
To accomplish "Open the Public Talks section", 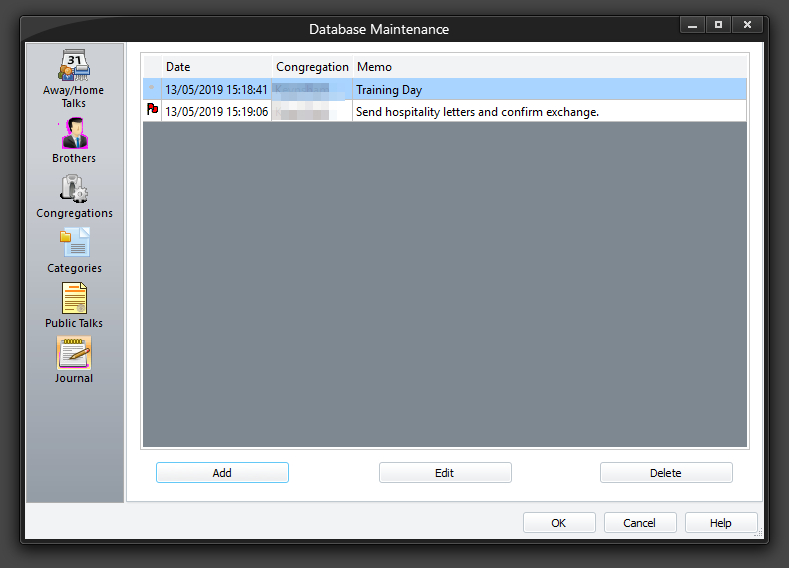I will pos(74,305).
